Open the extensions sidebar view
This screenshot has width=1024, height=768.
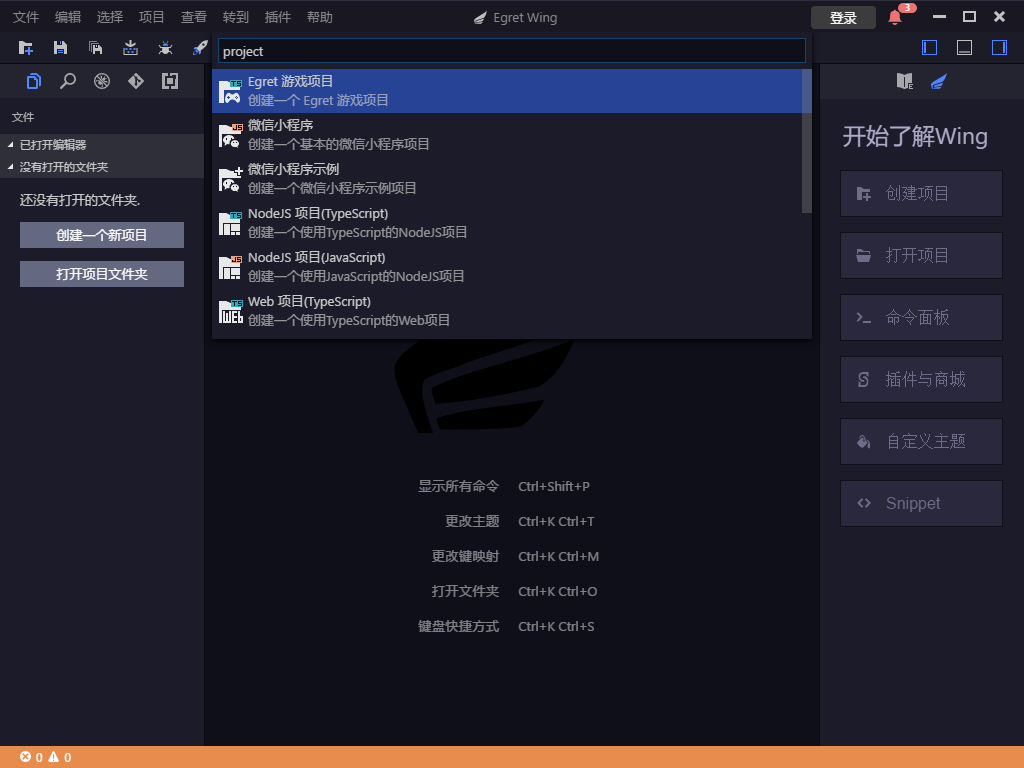click(170, 81)
